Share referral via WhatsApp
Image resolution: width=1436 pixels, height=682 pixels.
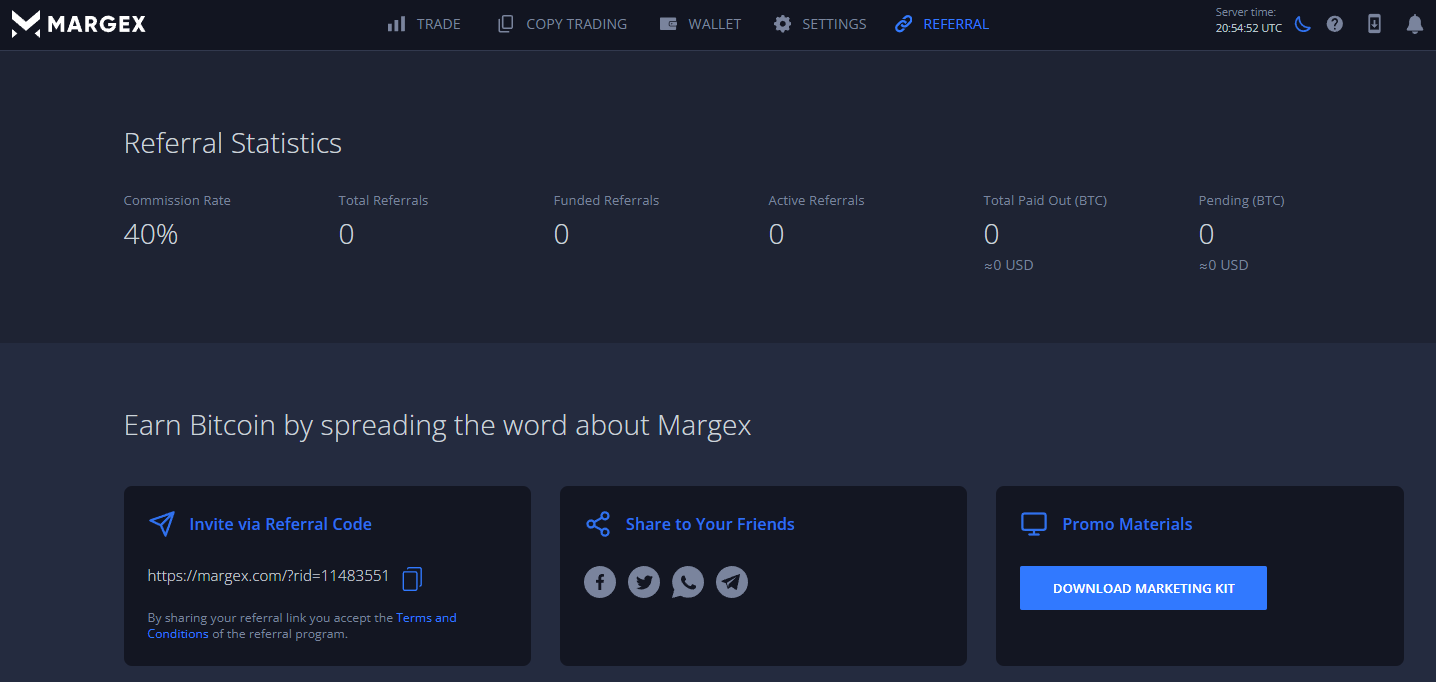click(x=688, y=582)
